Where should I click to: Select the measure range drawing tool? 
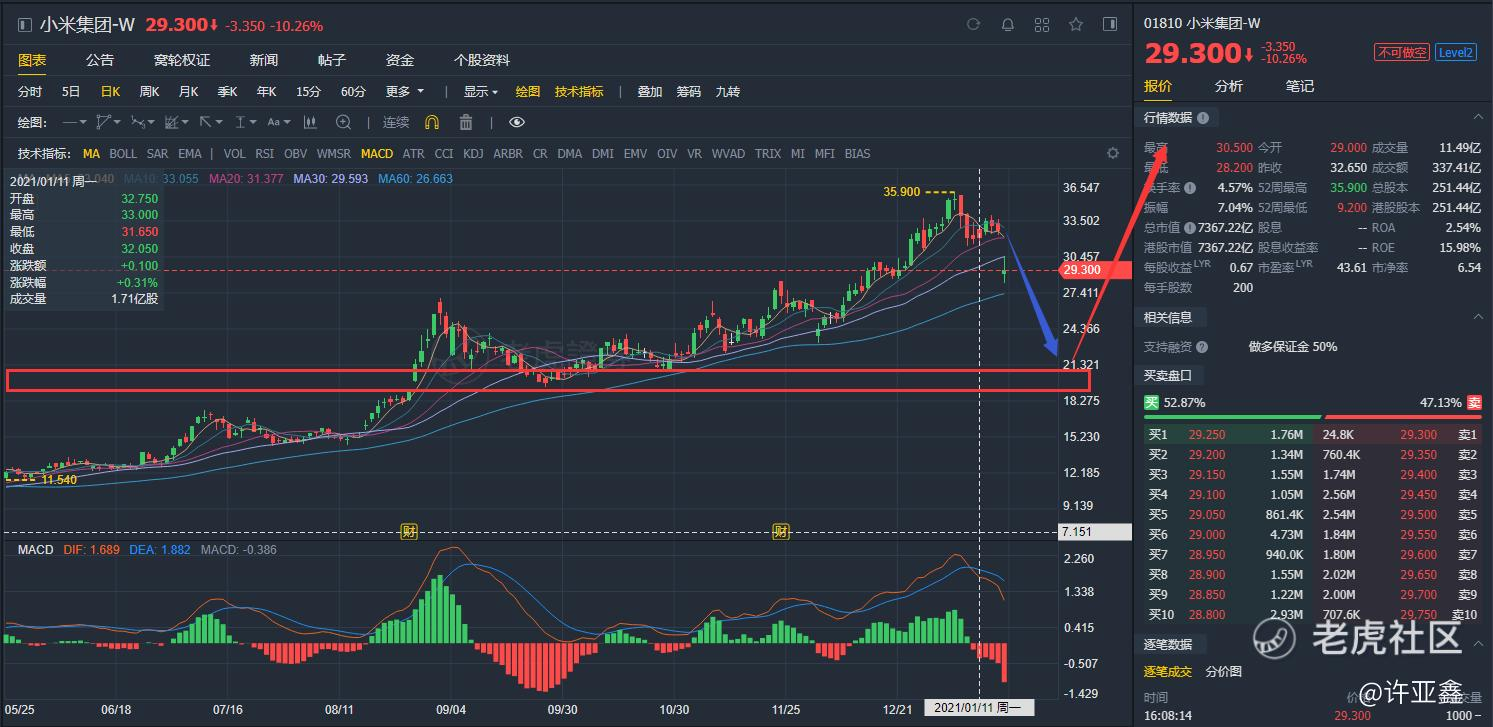[240, 122]
